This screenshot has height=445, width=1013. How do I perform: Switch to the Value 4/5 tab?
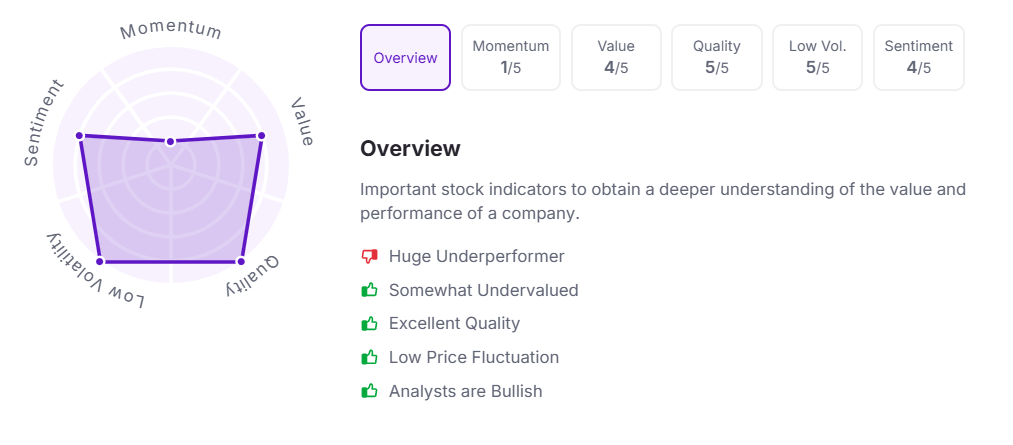(616, 58)
